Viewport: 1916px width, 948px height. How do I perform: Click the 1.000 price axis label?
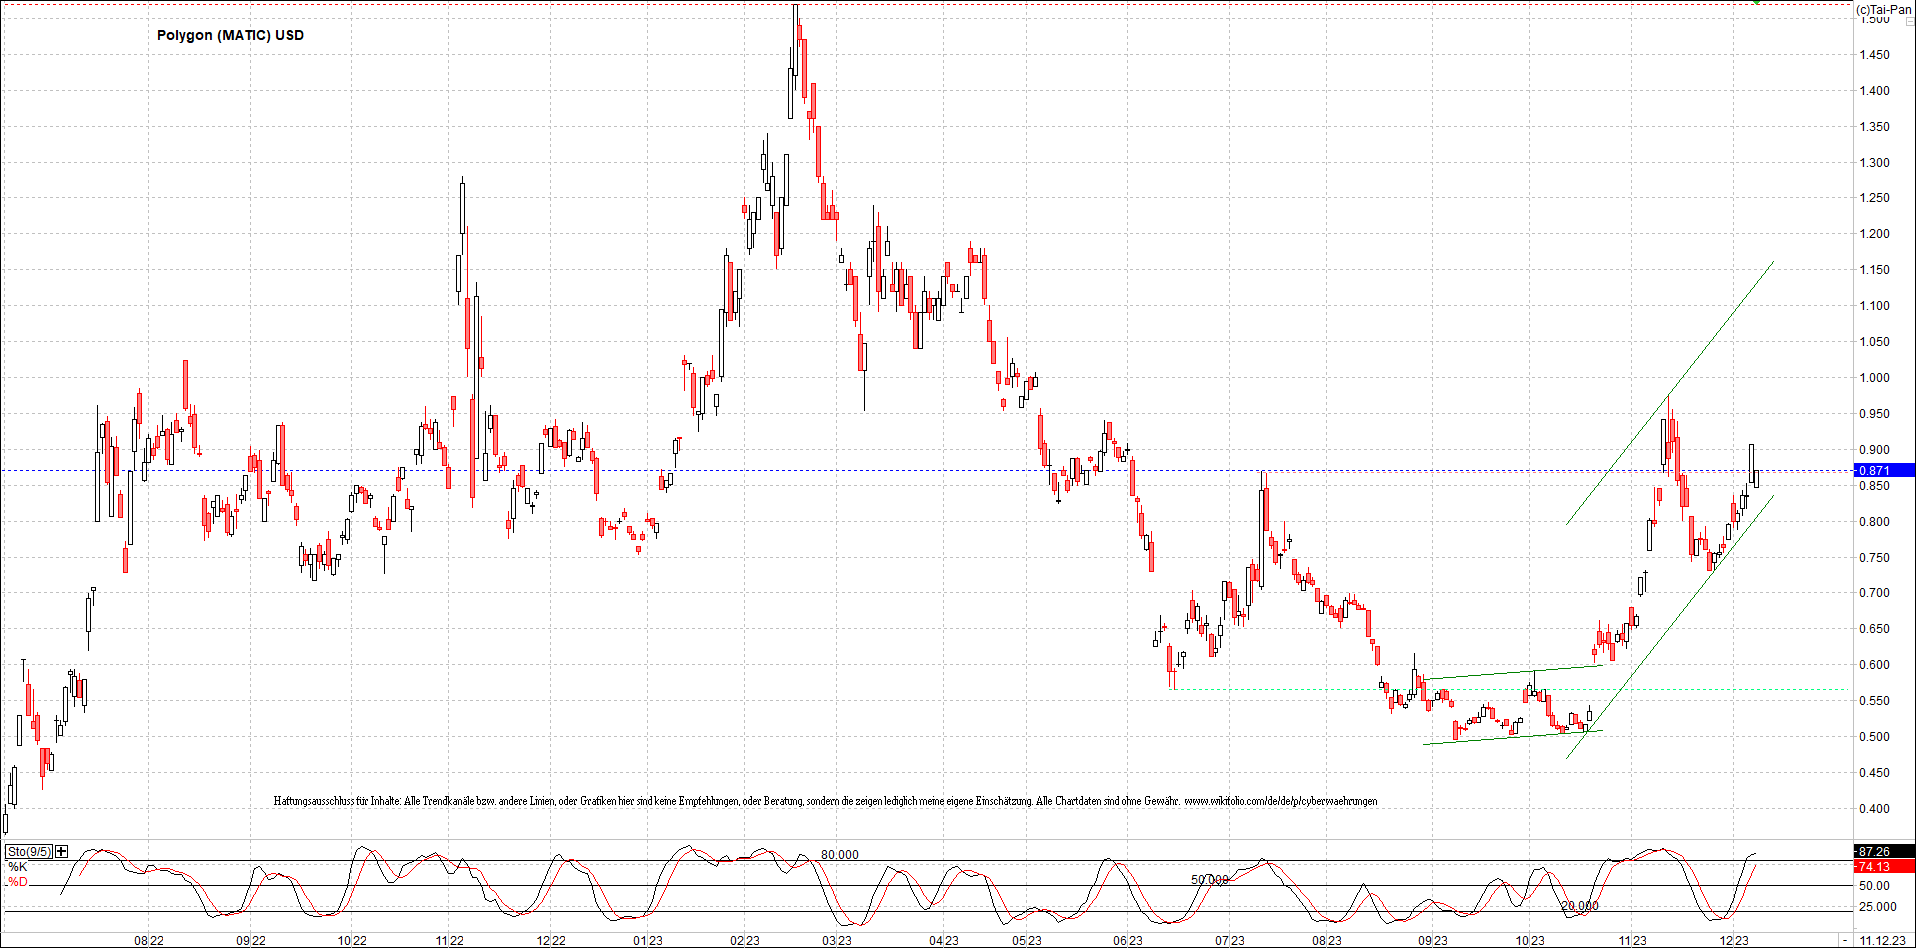(x=1875, y=378)
